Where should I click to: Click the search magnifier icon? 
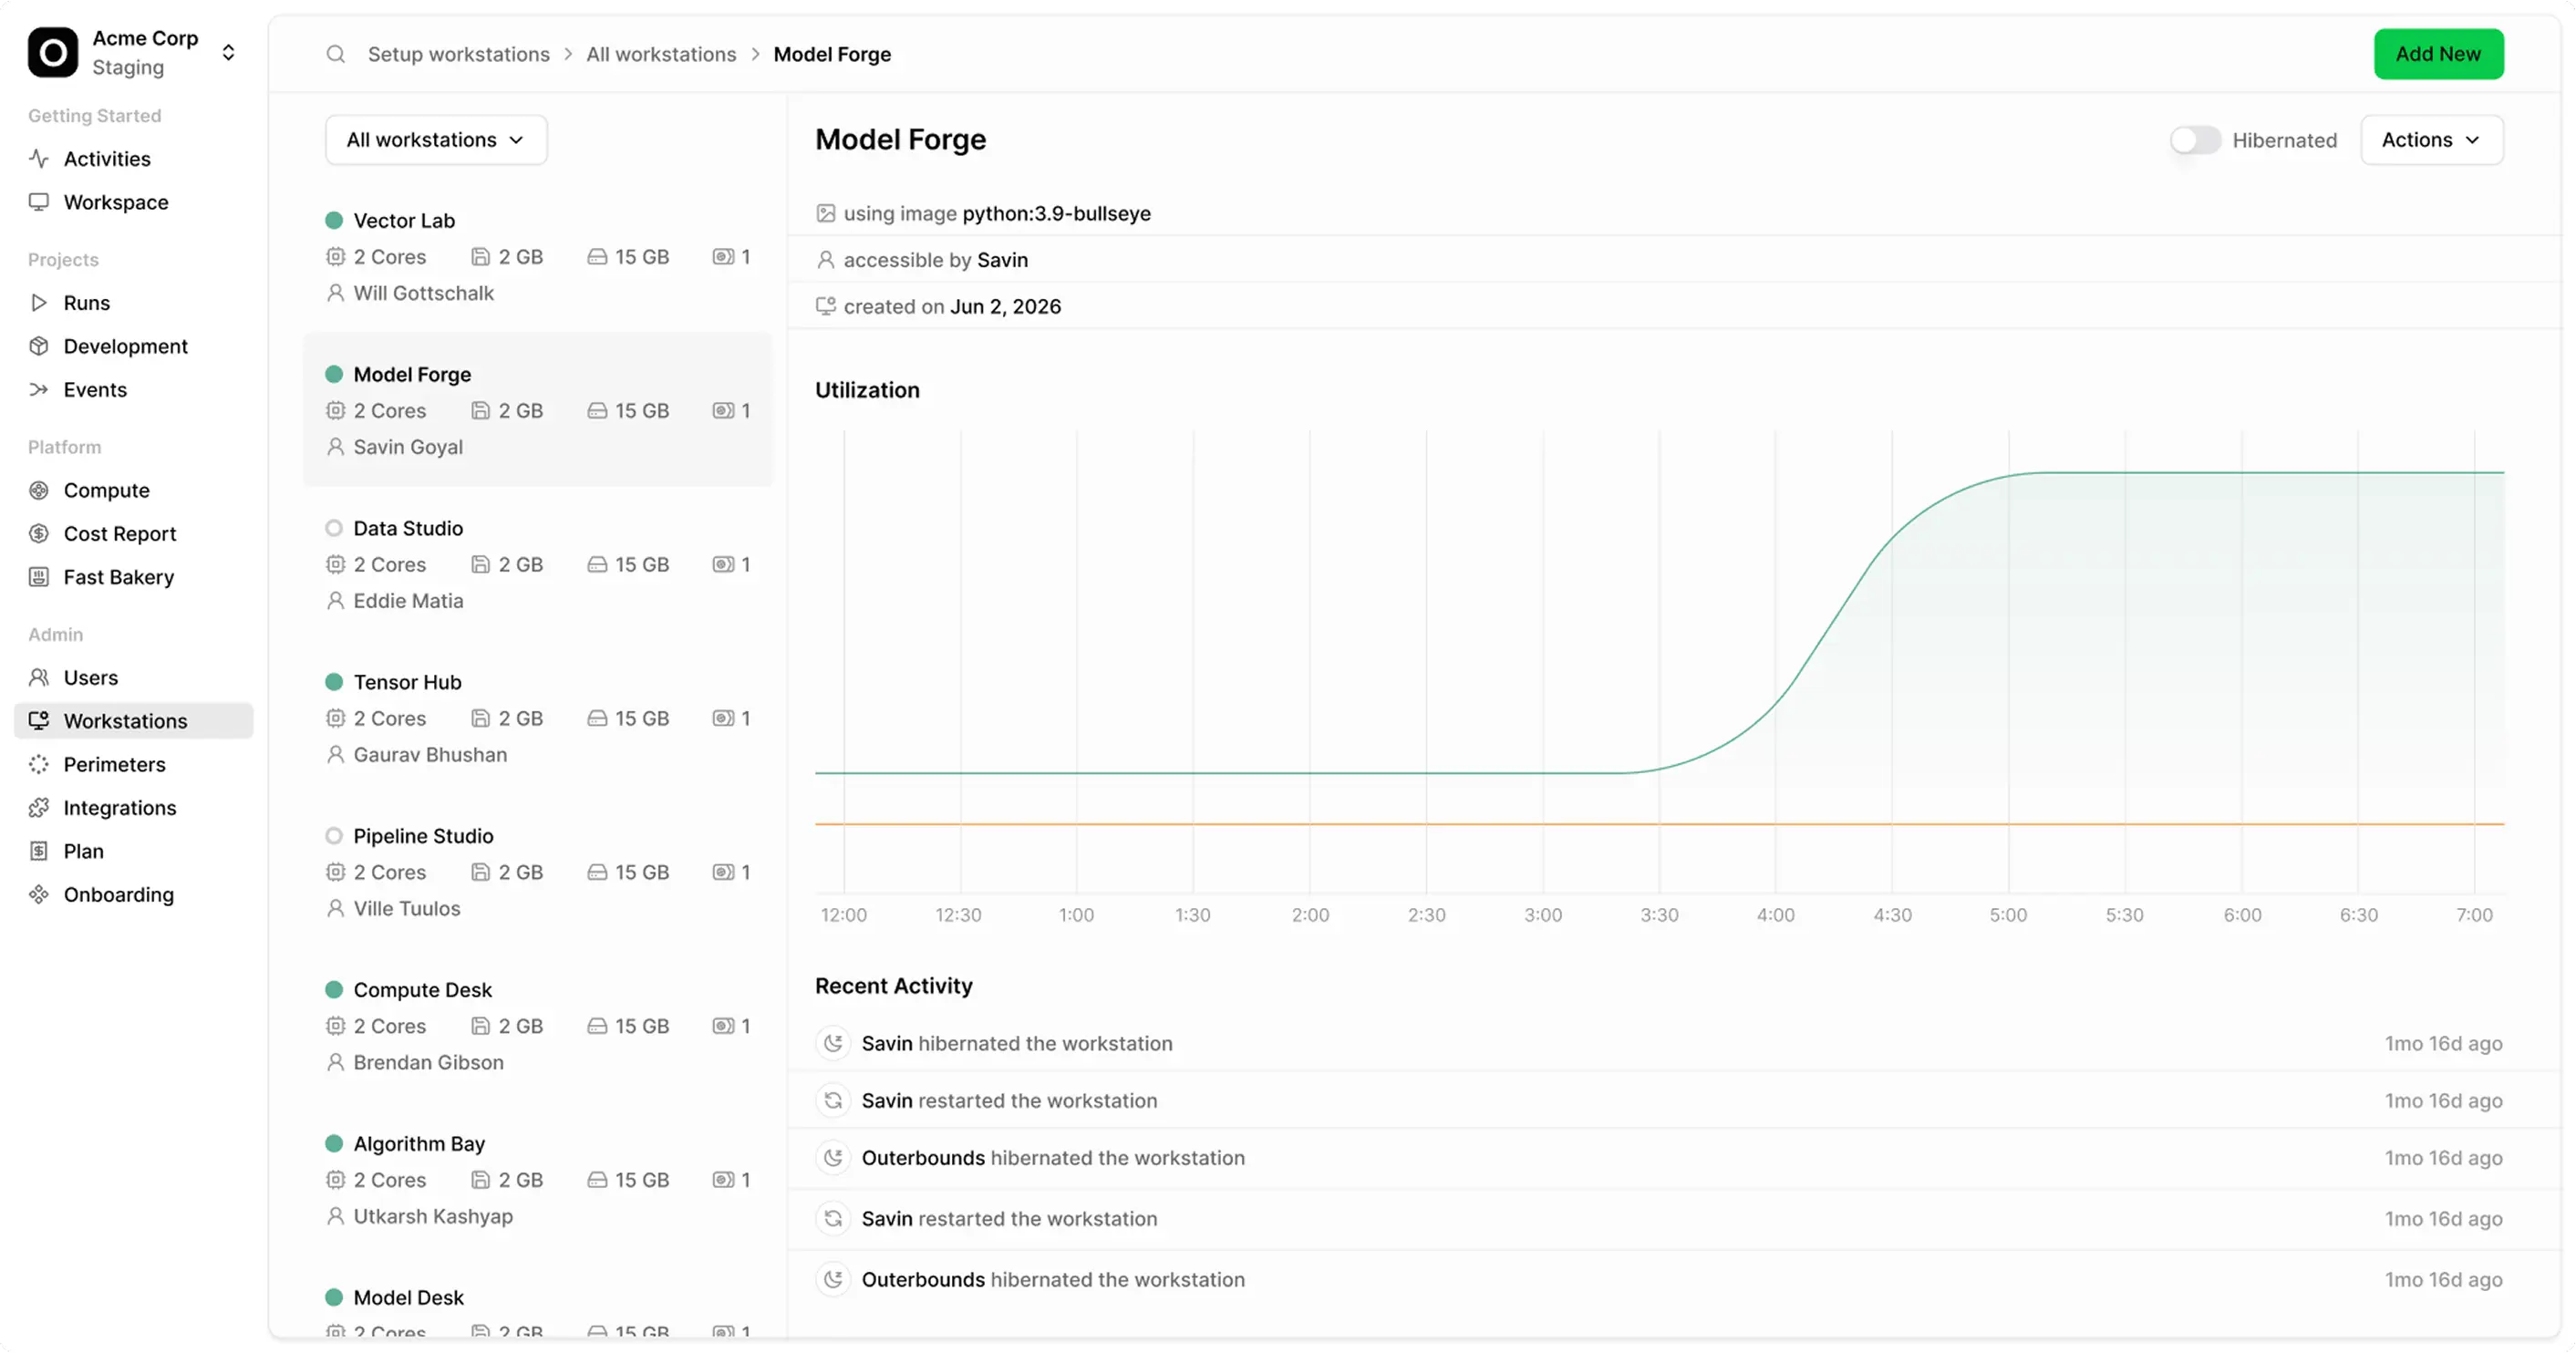(x=336, y=54)
